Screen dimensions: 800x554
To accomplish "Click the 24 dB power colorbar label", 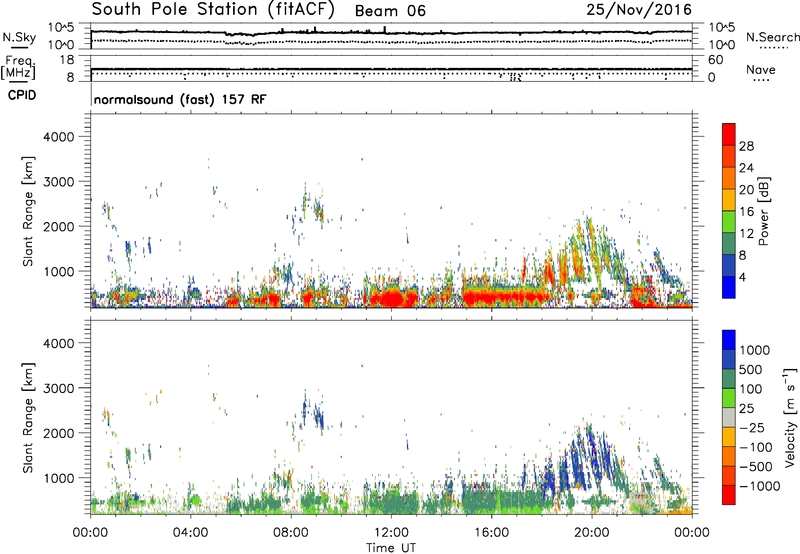I will pyautogui.click(x=746, y=168).
